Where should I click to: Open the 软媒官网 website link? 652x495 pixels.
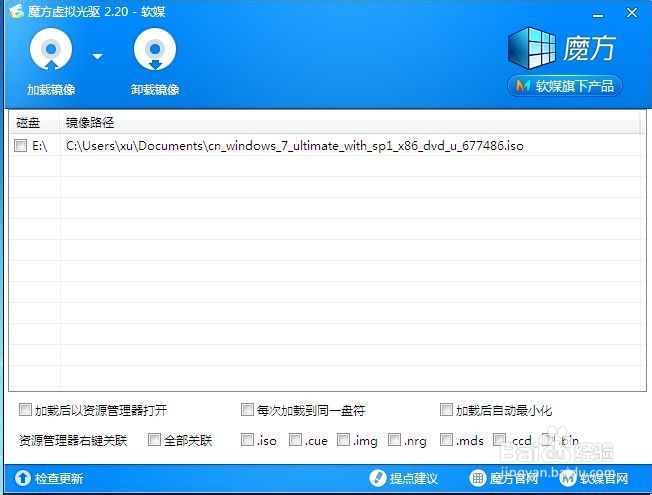point(604,478)
